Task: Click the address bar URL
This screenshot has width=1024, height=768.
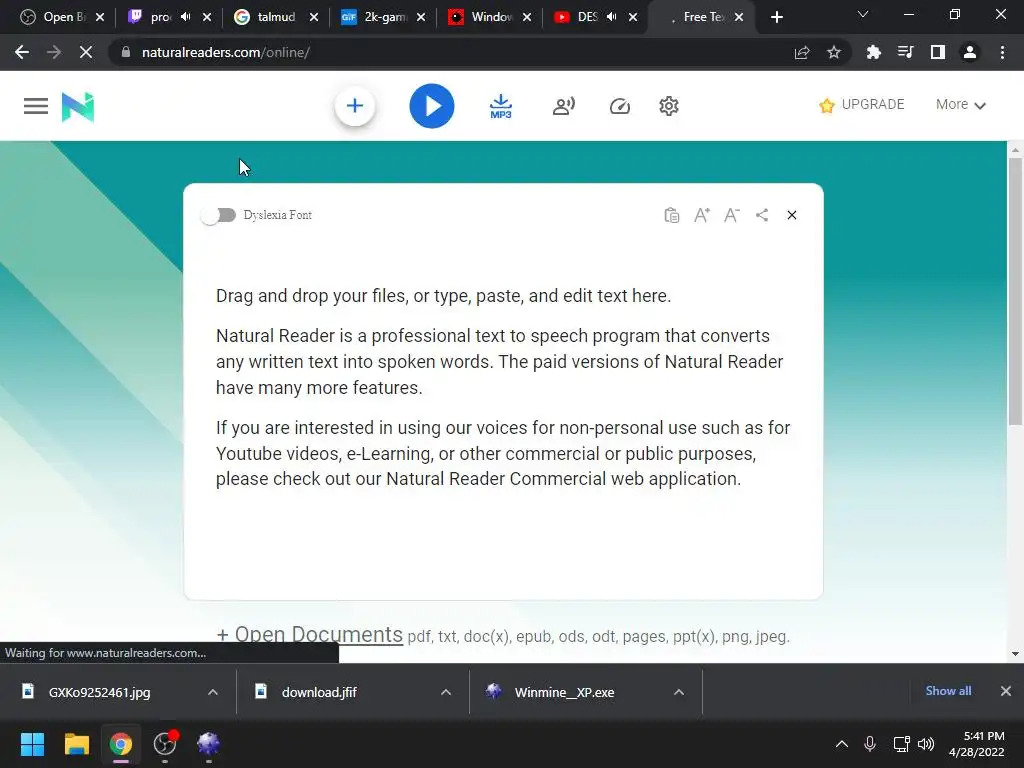Action: 226,52
